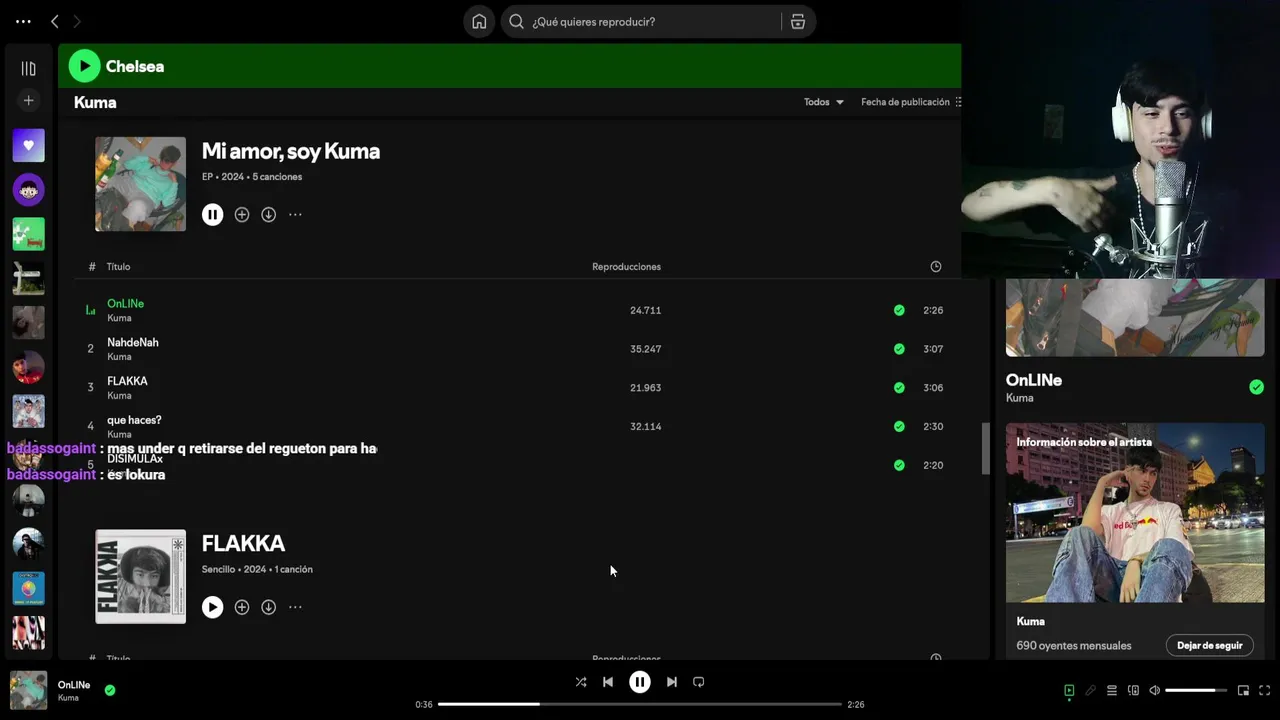Skip to next track

click(672, 682)
